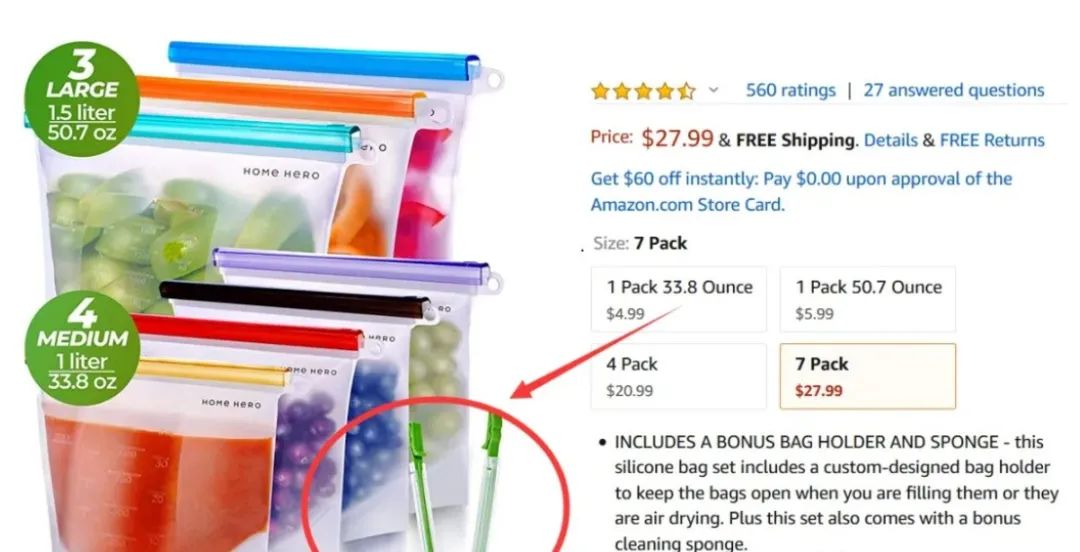This screenshot has height=552, width=1080.
Task: Click the 4 Medium green badge
Action: pos(82,348)
